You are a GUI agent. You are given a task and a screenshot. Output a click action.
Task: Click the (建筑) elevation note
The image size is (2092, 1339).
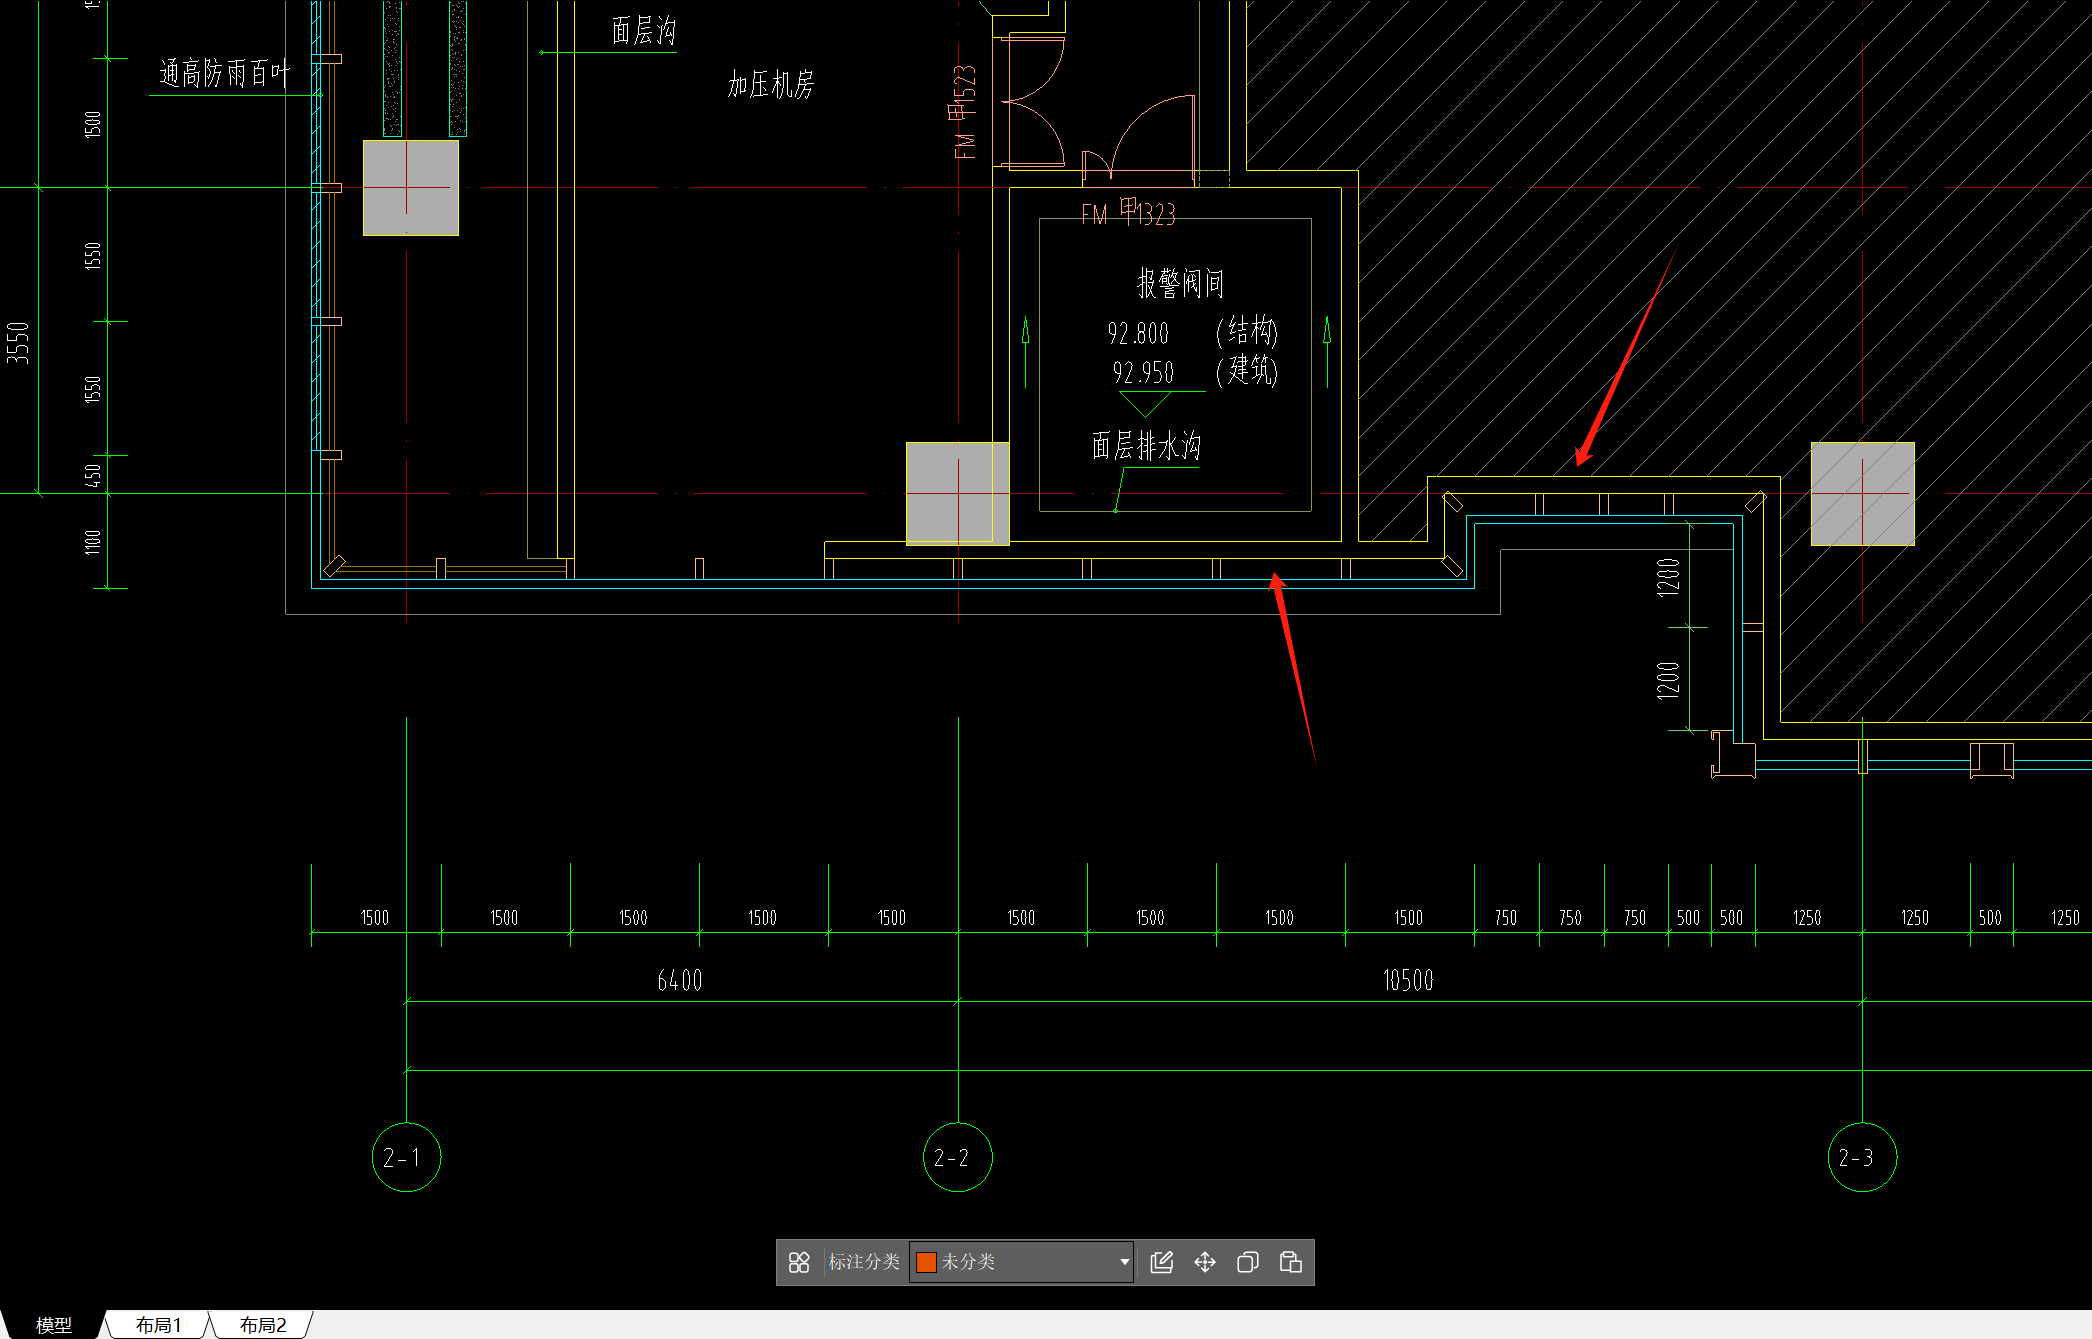coord(1247,371)
